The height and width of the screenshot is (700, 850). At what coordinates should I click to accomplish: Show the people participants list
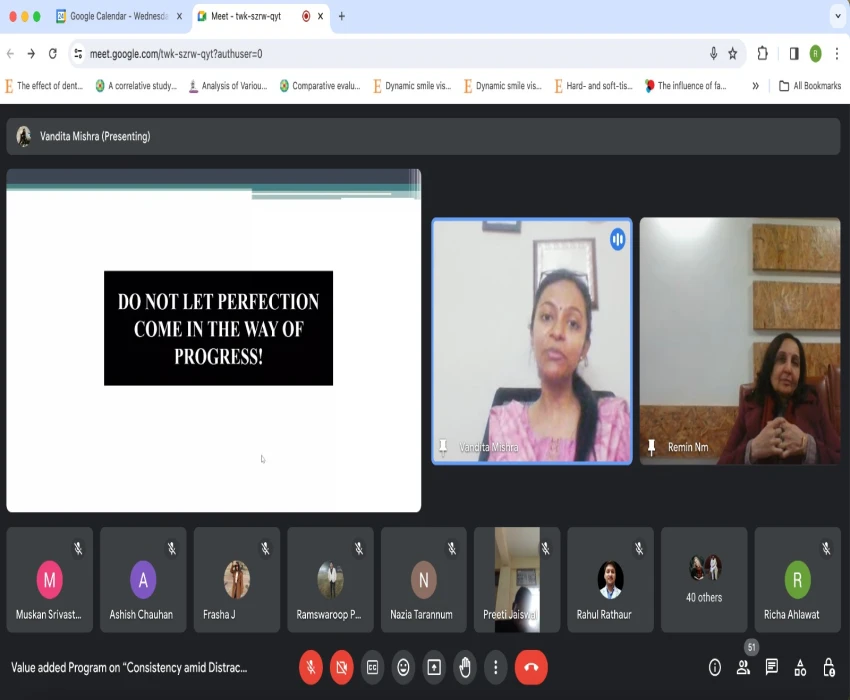[x=743, y=667]
